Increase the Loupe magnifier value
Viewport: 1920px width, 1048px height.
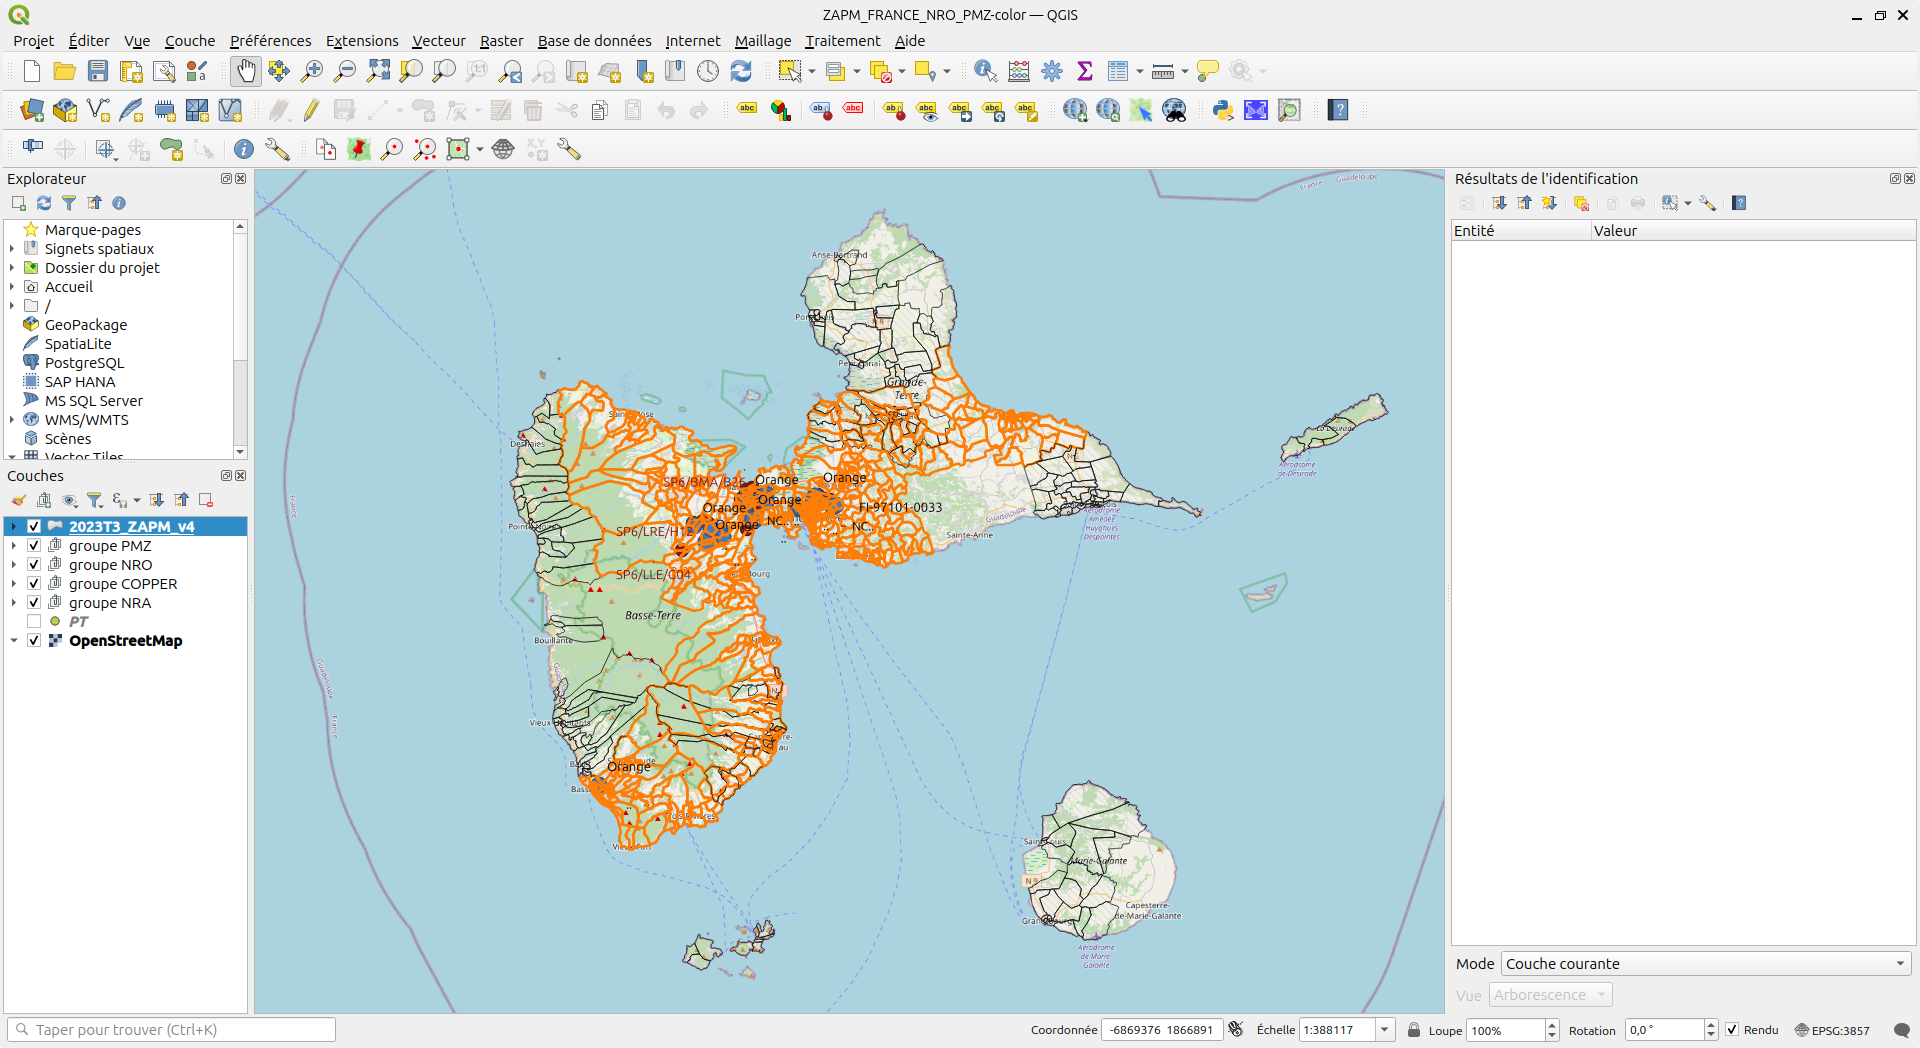(1552, 1025)
